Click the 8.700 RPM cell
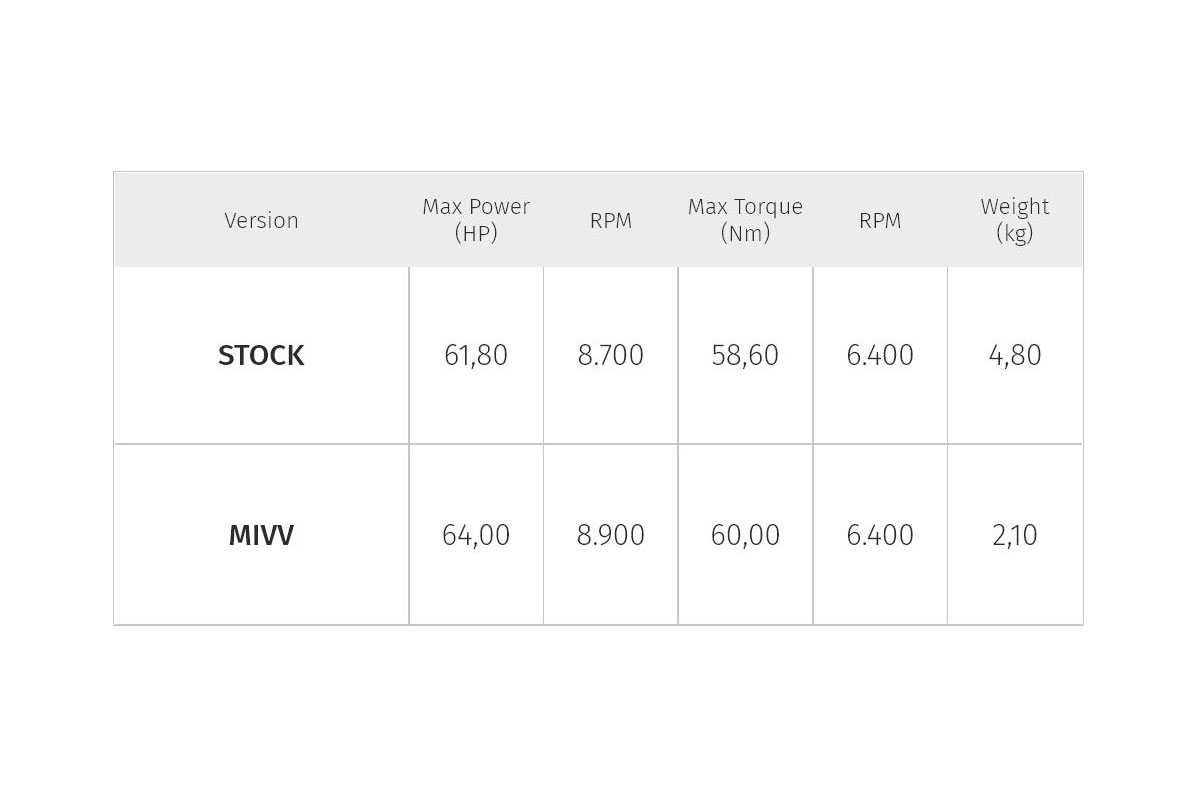1200x800 pixels. point(611,356)
